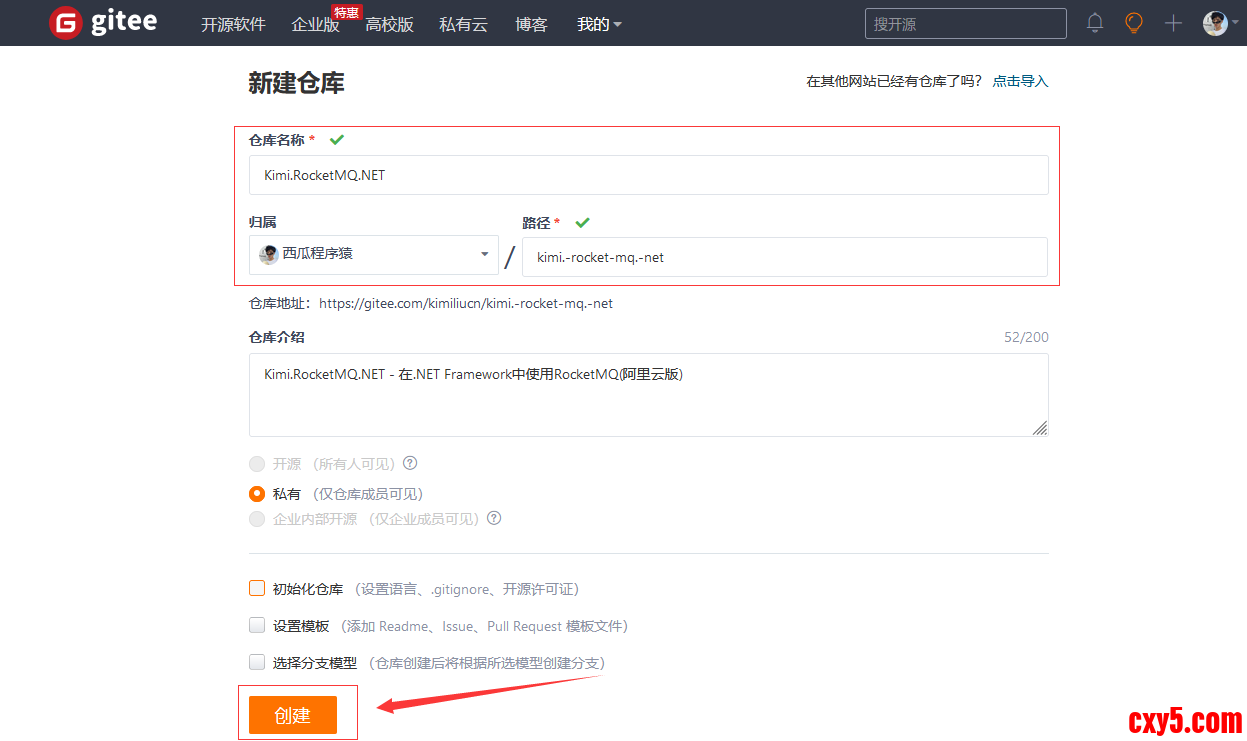Open the 企业版 navigation item

[315, 24]
